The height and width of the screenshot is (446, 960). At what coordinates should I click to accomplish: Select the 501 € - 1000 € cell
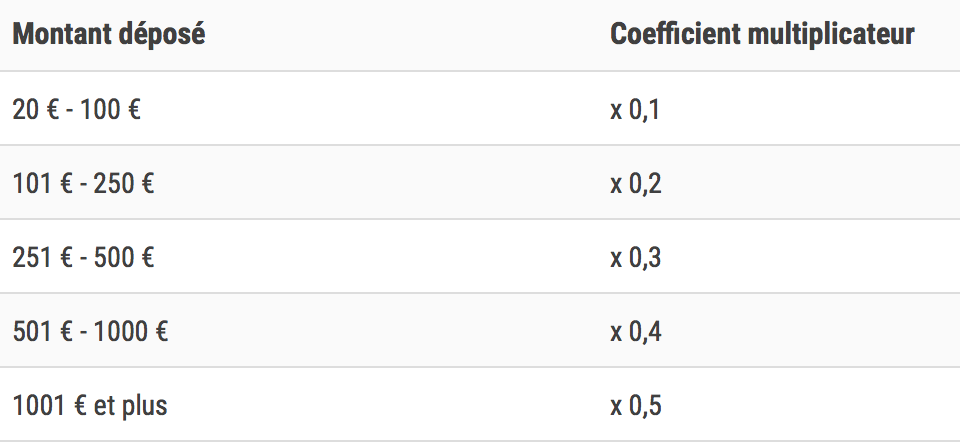(x=90, y=331)
